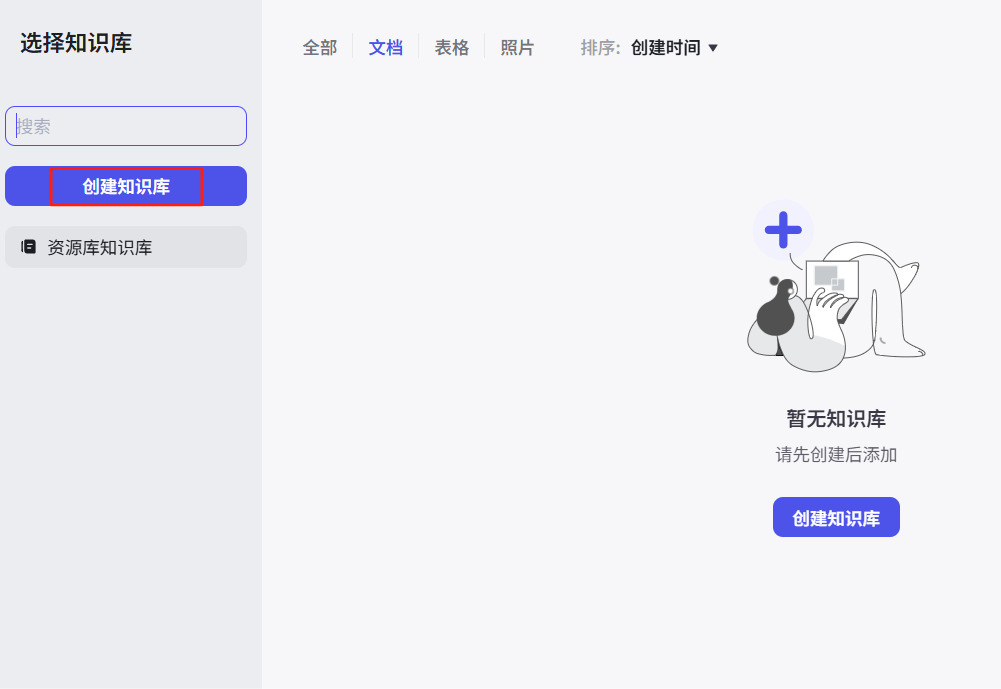Screen dimensions: 1001x689
Task: Click the 请先创建后添加 hint text
Action: tap(836, 453)
